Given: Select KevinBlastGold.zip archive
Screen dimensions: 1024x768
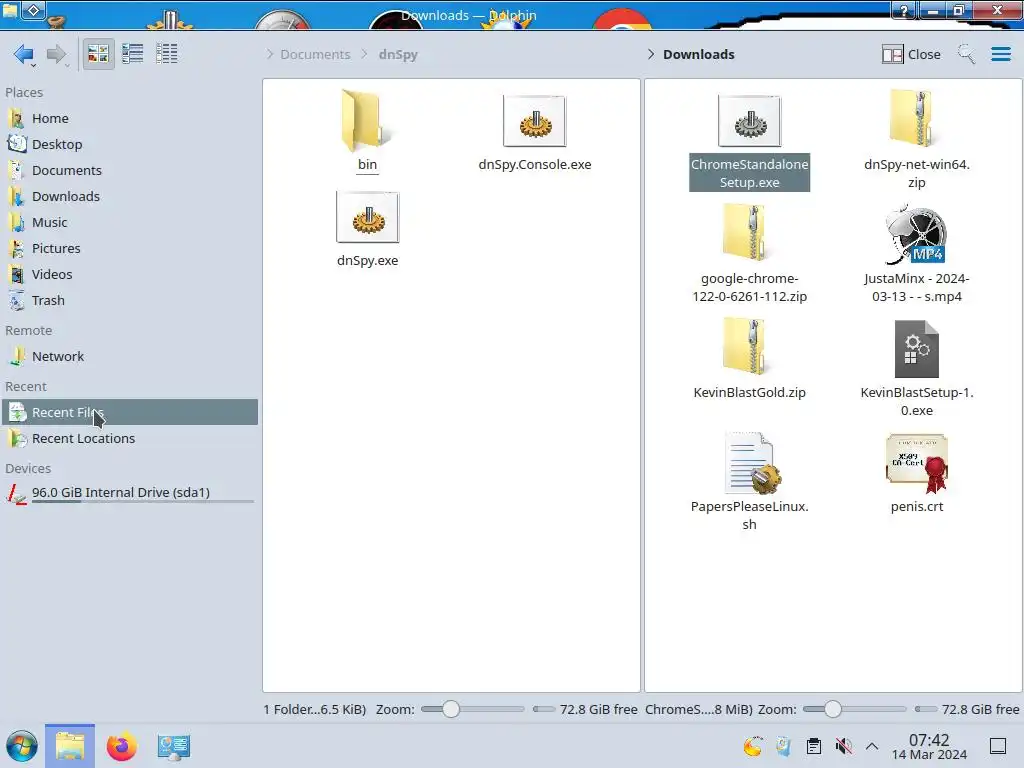Looking at the screenshot, I should coord(749,359).
